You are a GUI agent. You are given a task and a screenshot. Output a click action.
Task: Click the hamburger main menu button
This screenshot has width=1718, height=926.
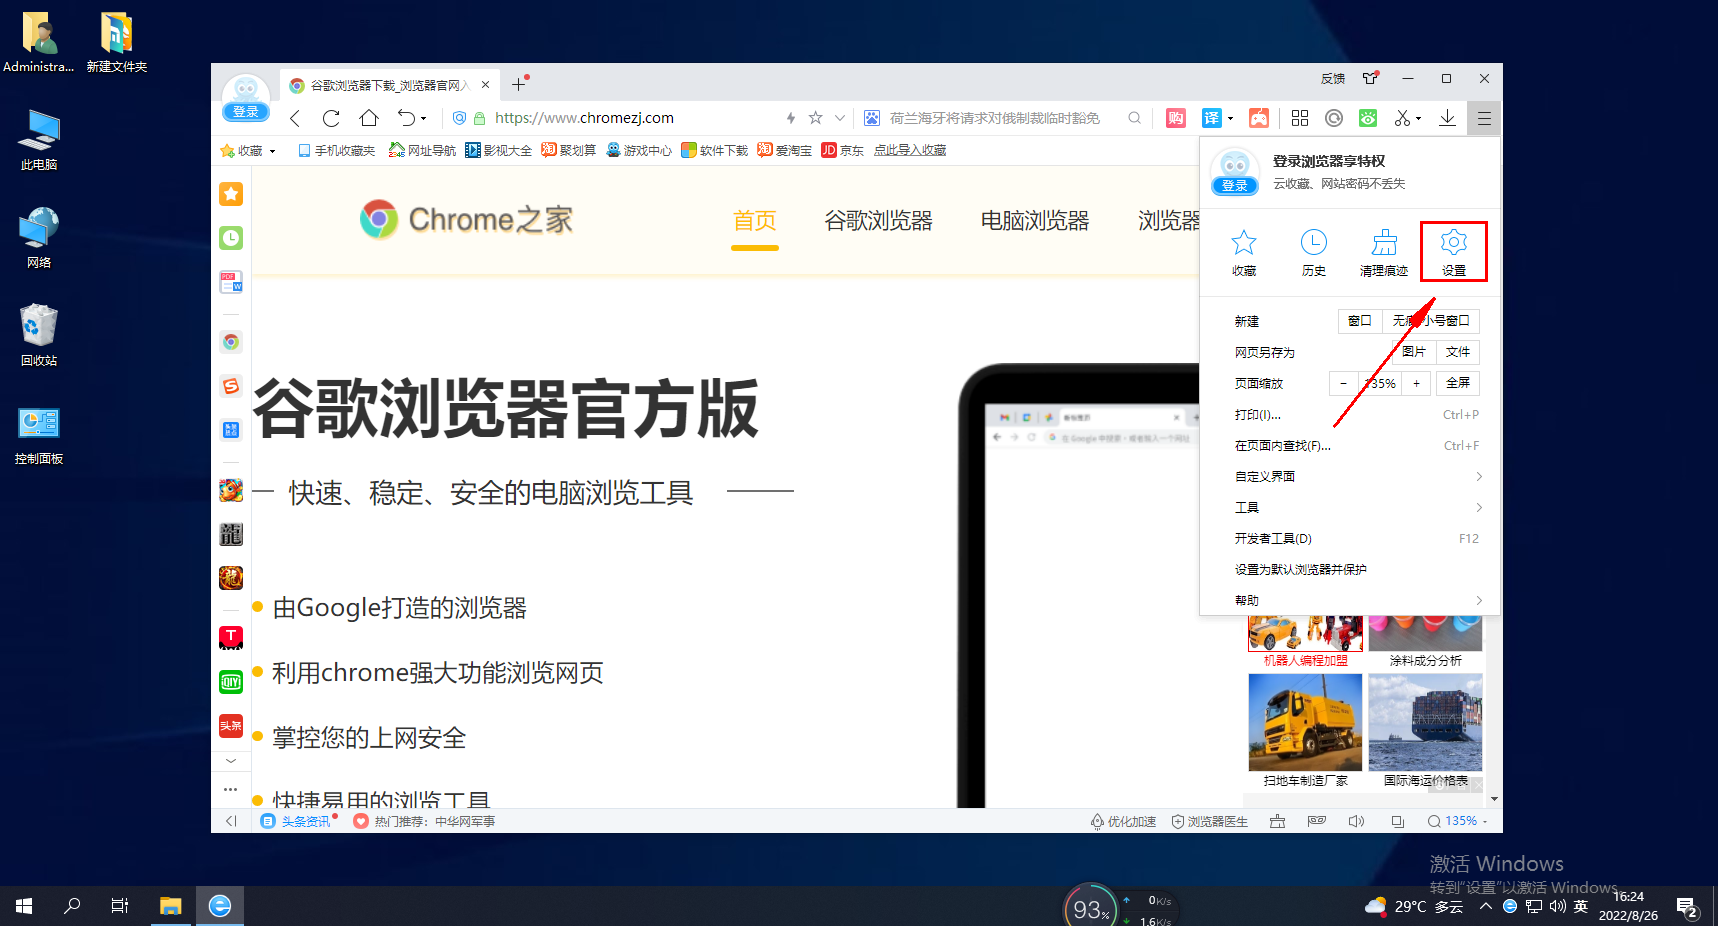[x=1484, y=118]
